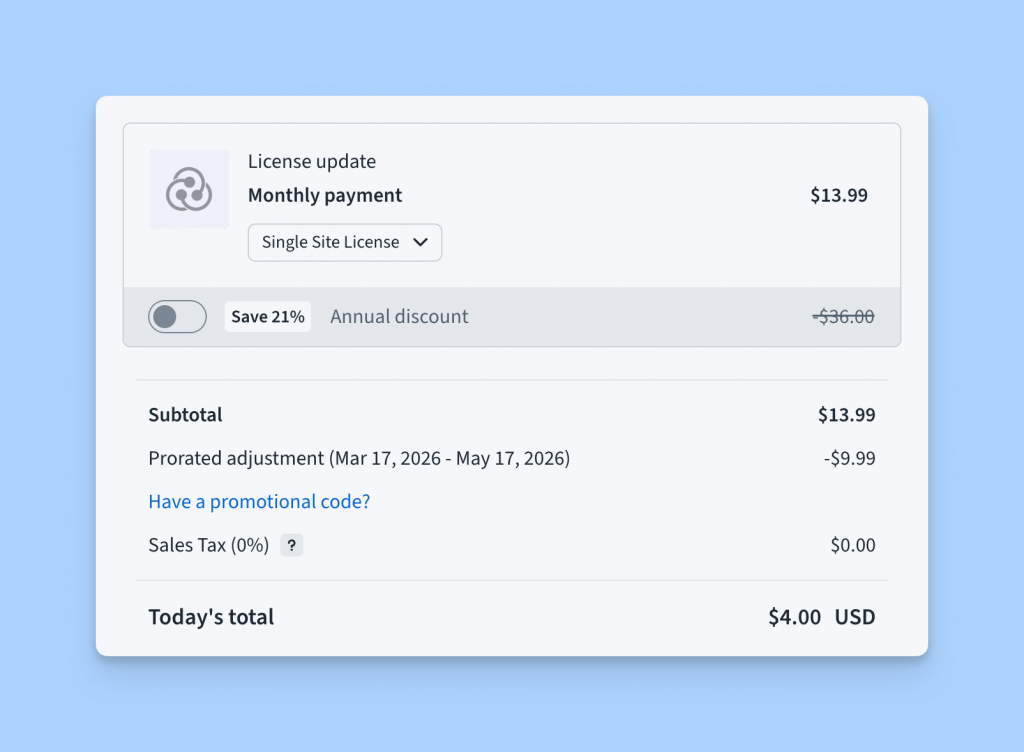Open 'Have a promotional code?' link
The width and height of the screenshot is (1024, 752).
[x=259, y=501]
